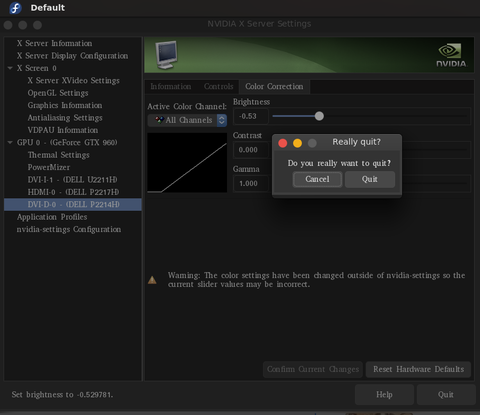Screen dimensions: 480x415
Task: Click the gamma curve preview graph
Action: 187,163
